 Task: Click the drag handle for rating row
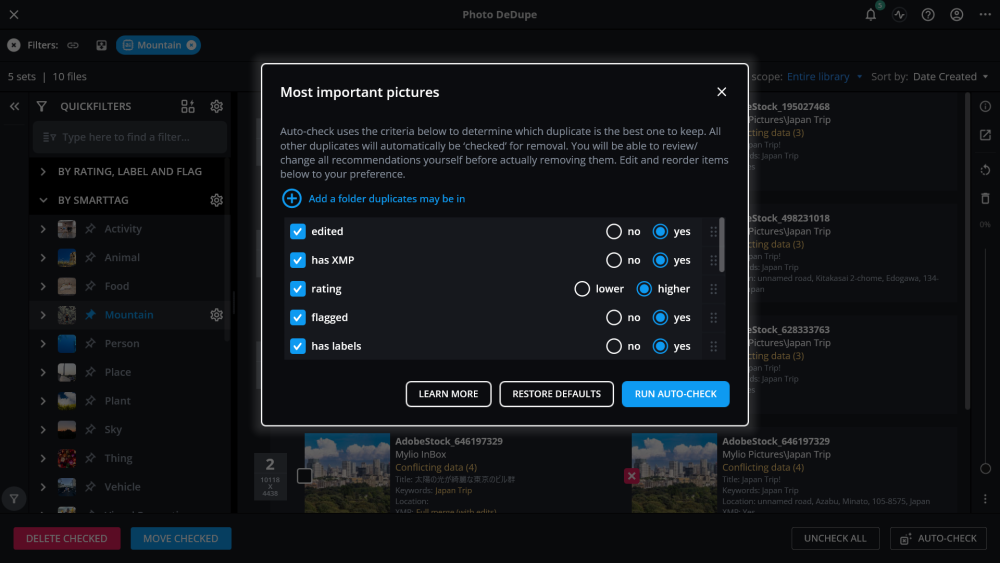click(713, 289)
